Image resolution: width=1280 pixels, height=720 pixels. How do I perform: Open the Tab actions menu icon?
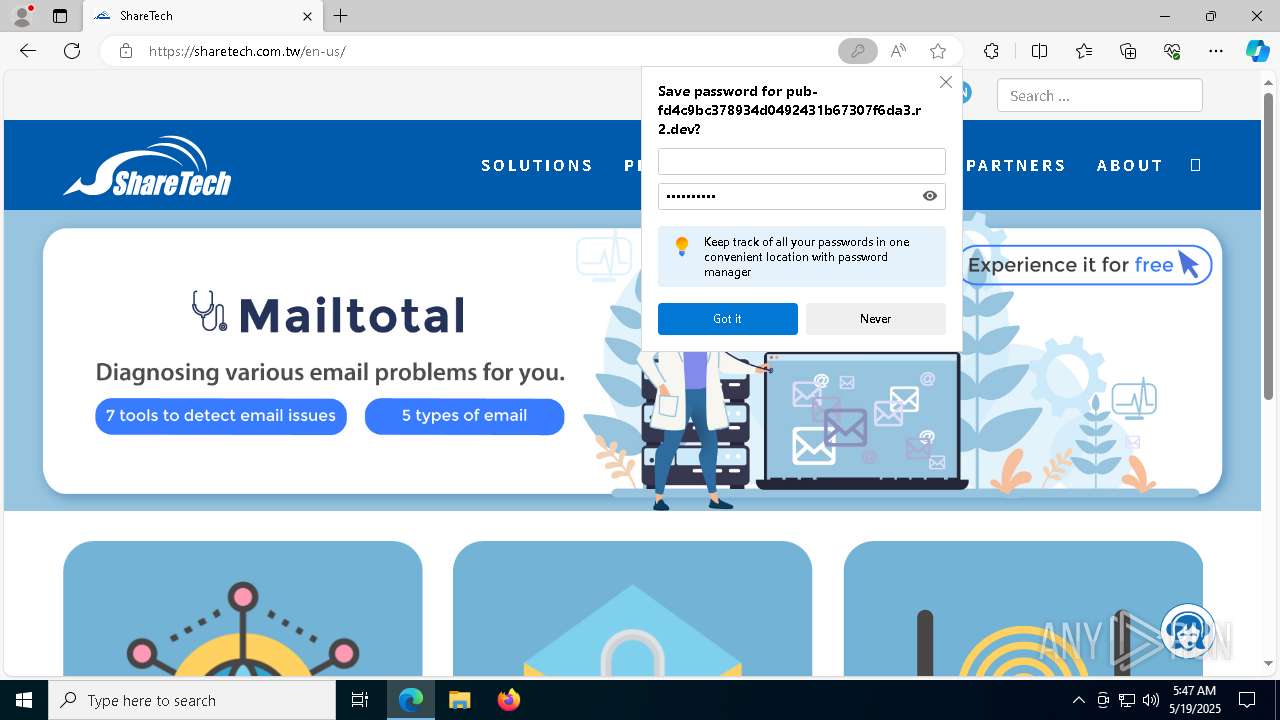tap(60, 16)
